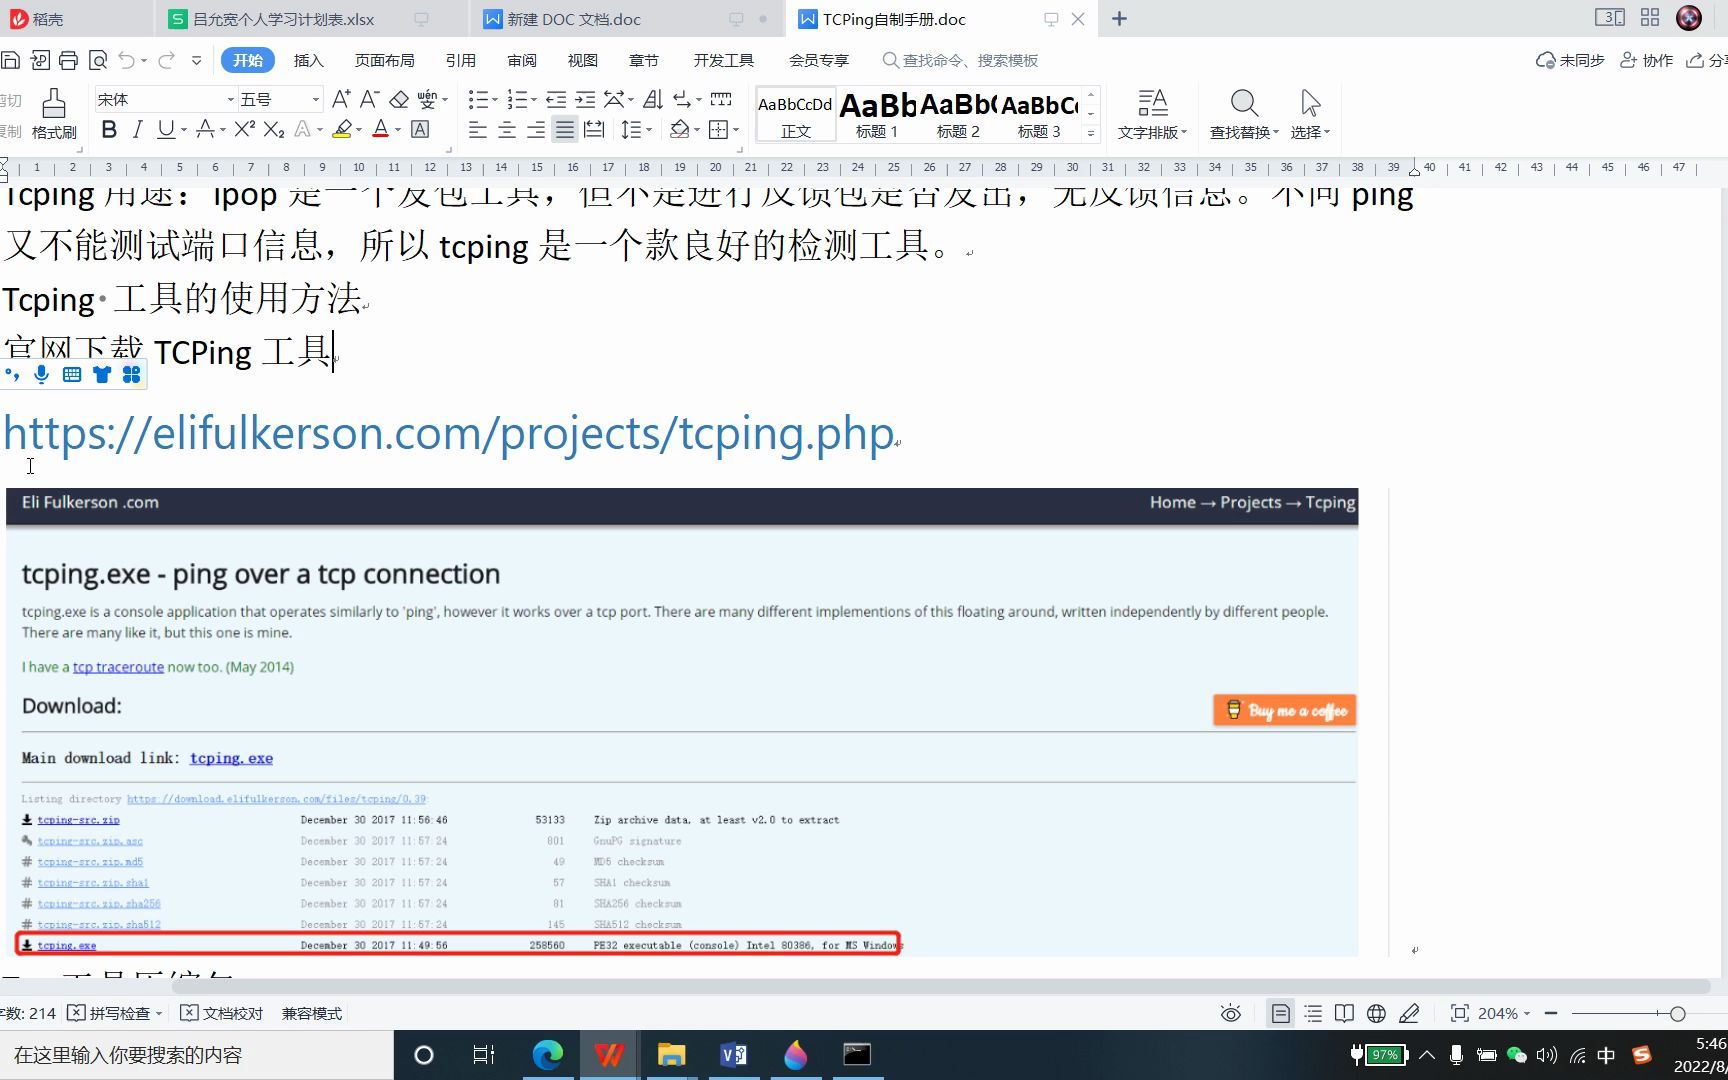Open font color dropdown arrow
The width and height of the screenshot is (1728, 1080).
[398, 130]
